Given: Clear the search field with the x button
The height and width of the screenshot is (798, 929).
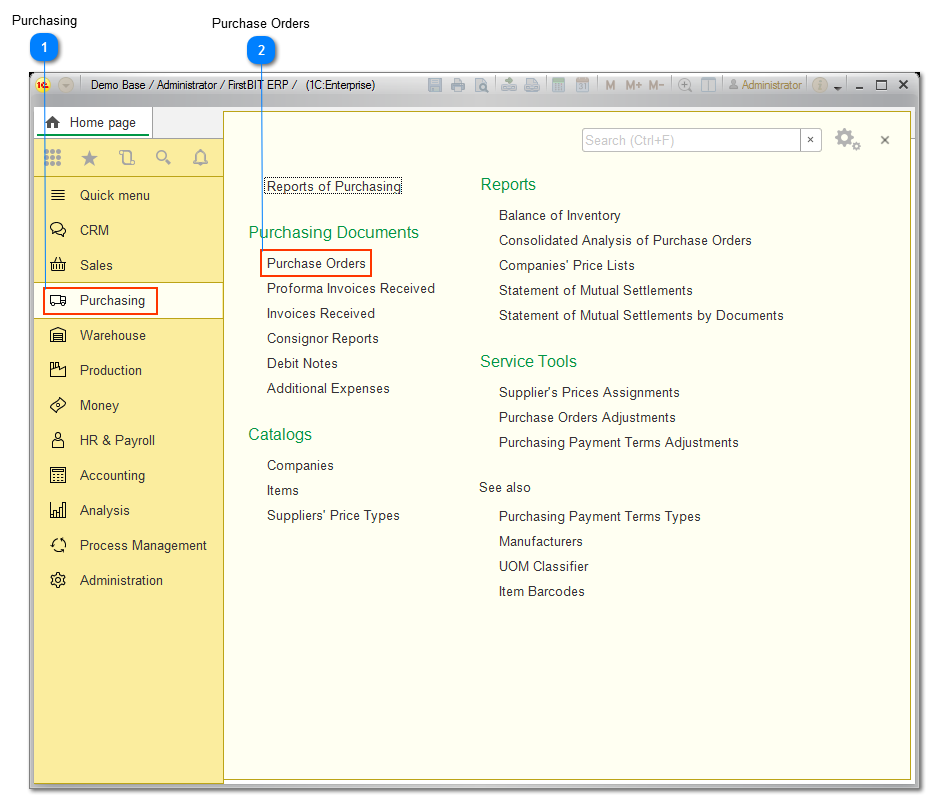Looking at the screenshot, I should (x=810, y=140).
